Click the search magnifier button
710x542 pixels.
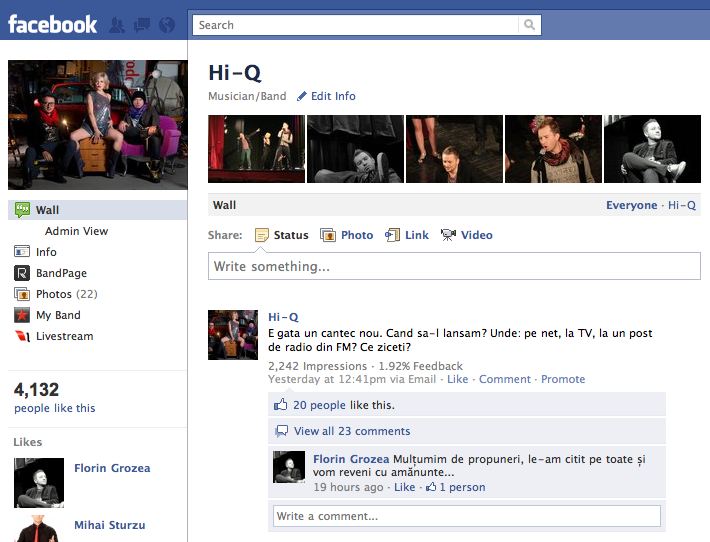(x=530, y=25)
